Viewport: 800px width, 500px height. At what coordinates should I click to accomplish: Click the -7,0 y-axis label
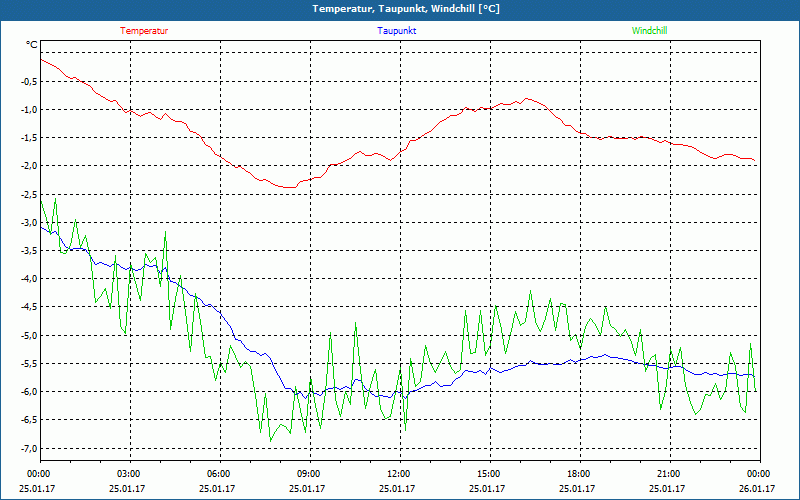(x=29, y=448)
